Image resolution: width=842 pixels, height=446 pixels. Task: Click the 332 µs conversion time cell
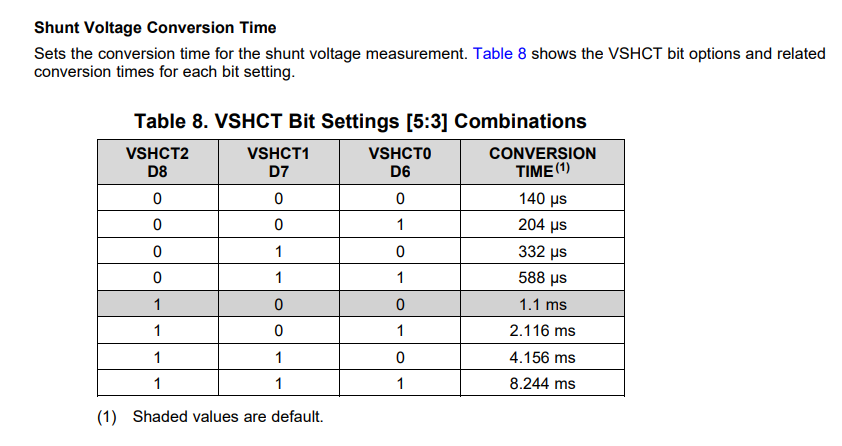point(542,251)
